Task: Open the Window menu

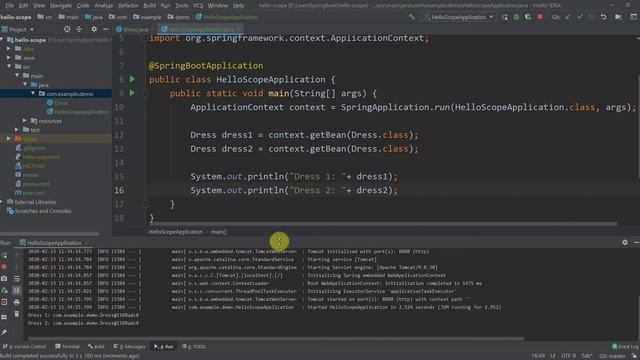Action: coord(218,5)
